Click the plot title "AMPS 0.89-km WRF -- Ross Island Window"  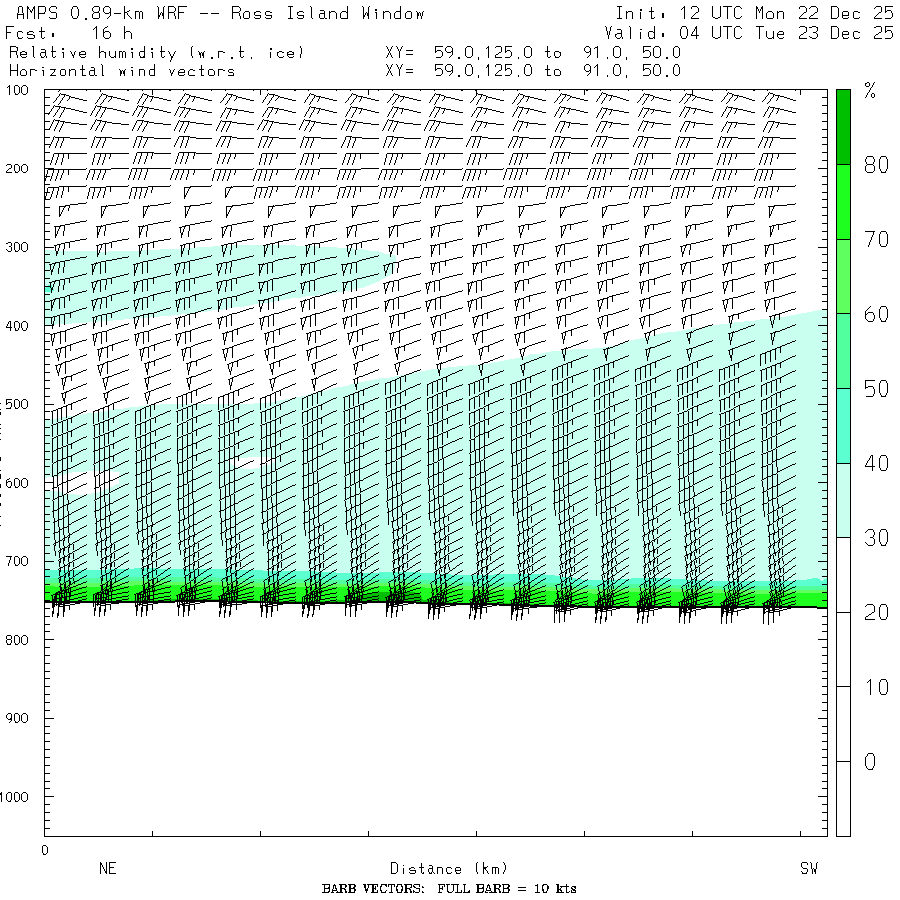point(220,13)
